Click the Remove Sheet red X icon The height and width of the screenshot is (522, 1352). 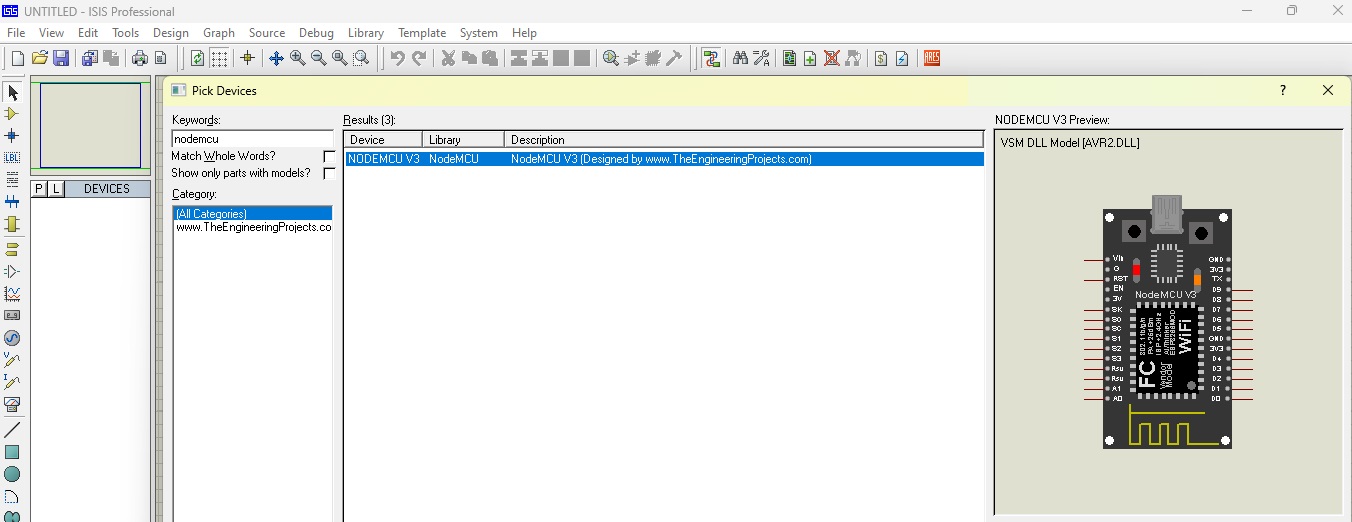831,58
